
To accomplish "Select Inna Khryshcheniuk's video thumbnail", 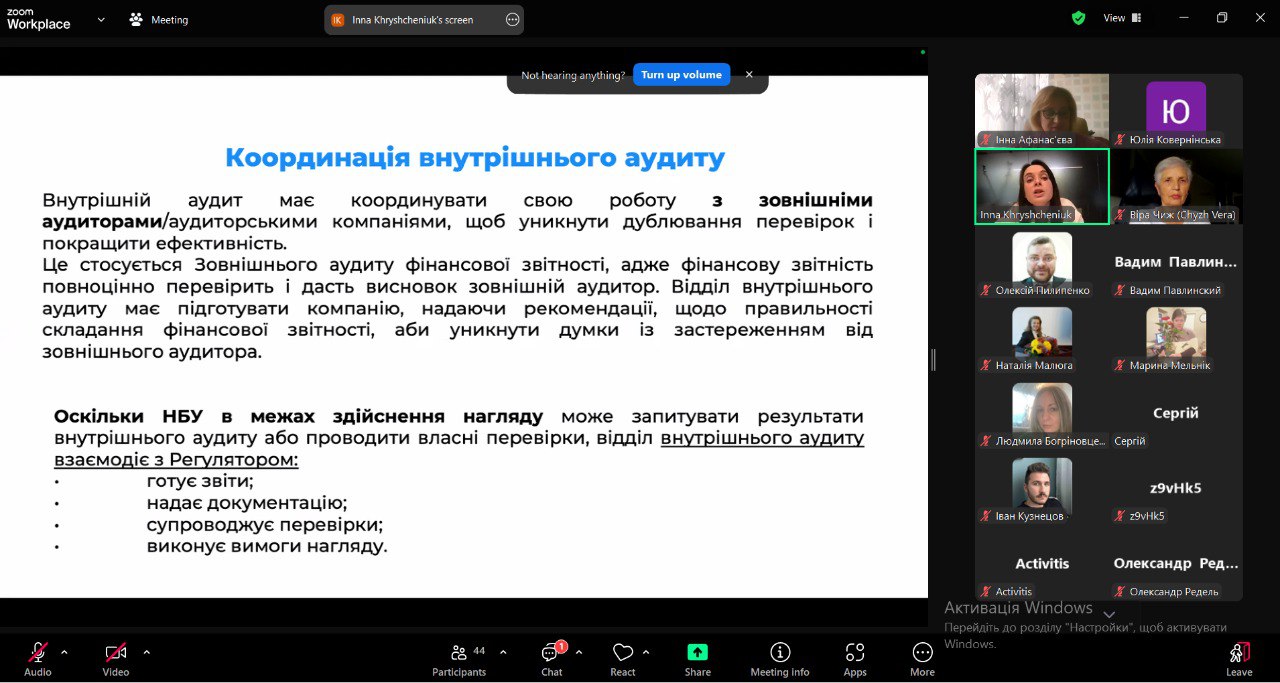I will pyautogui.click(x=1042, y=186).
